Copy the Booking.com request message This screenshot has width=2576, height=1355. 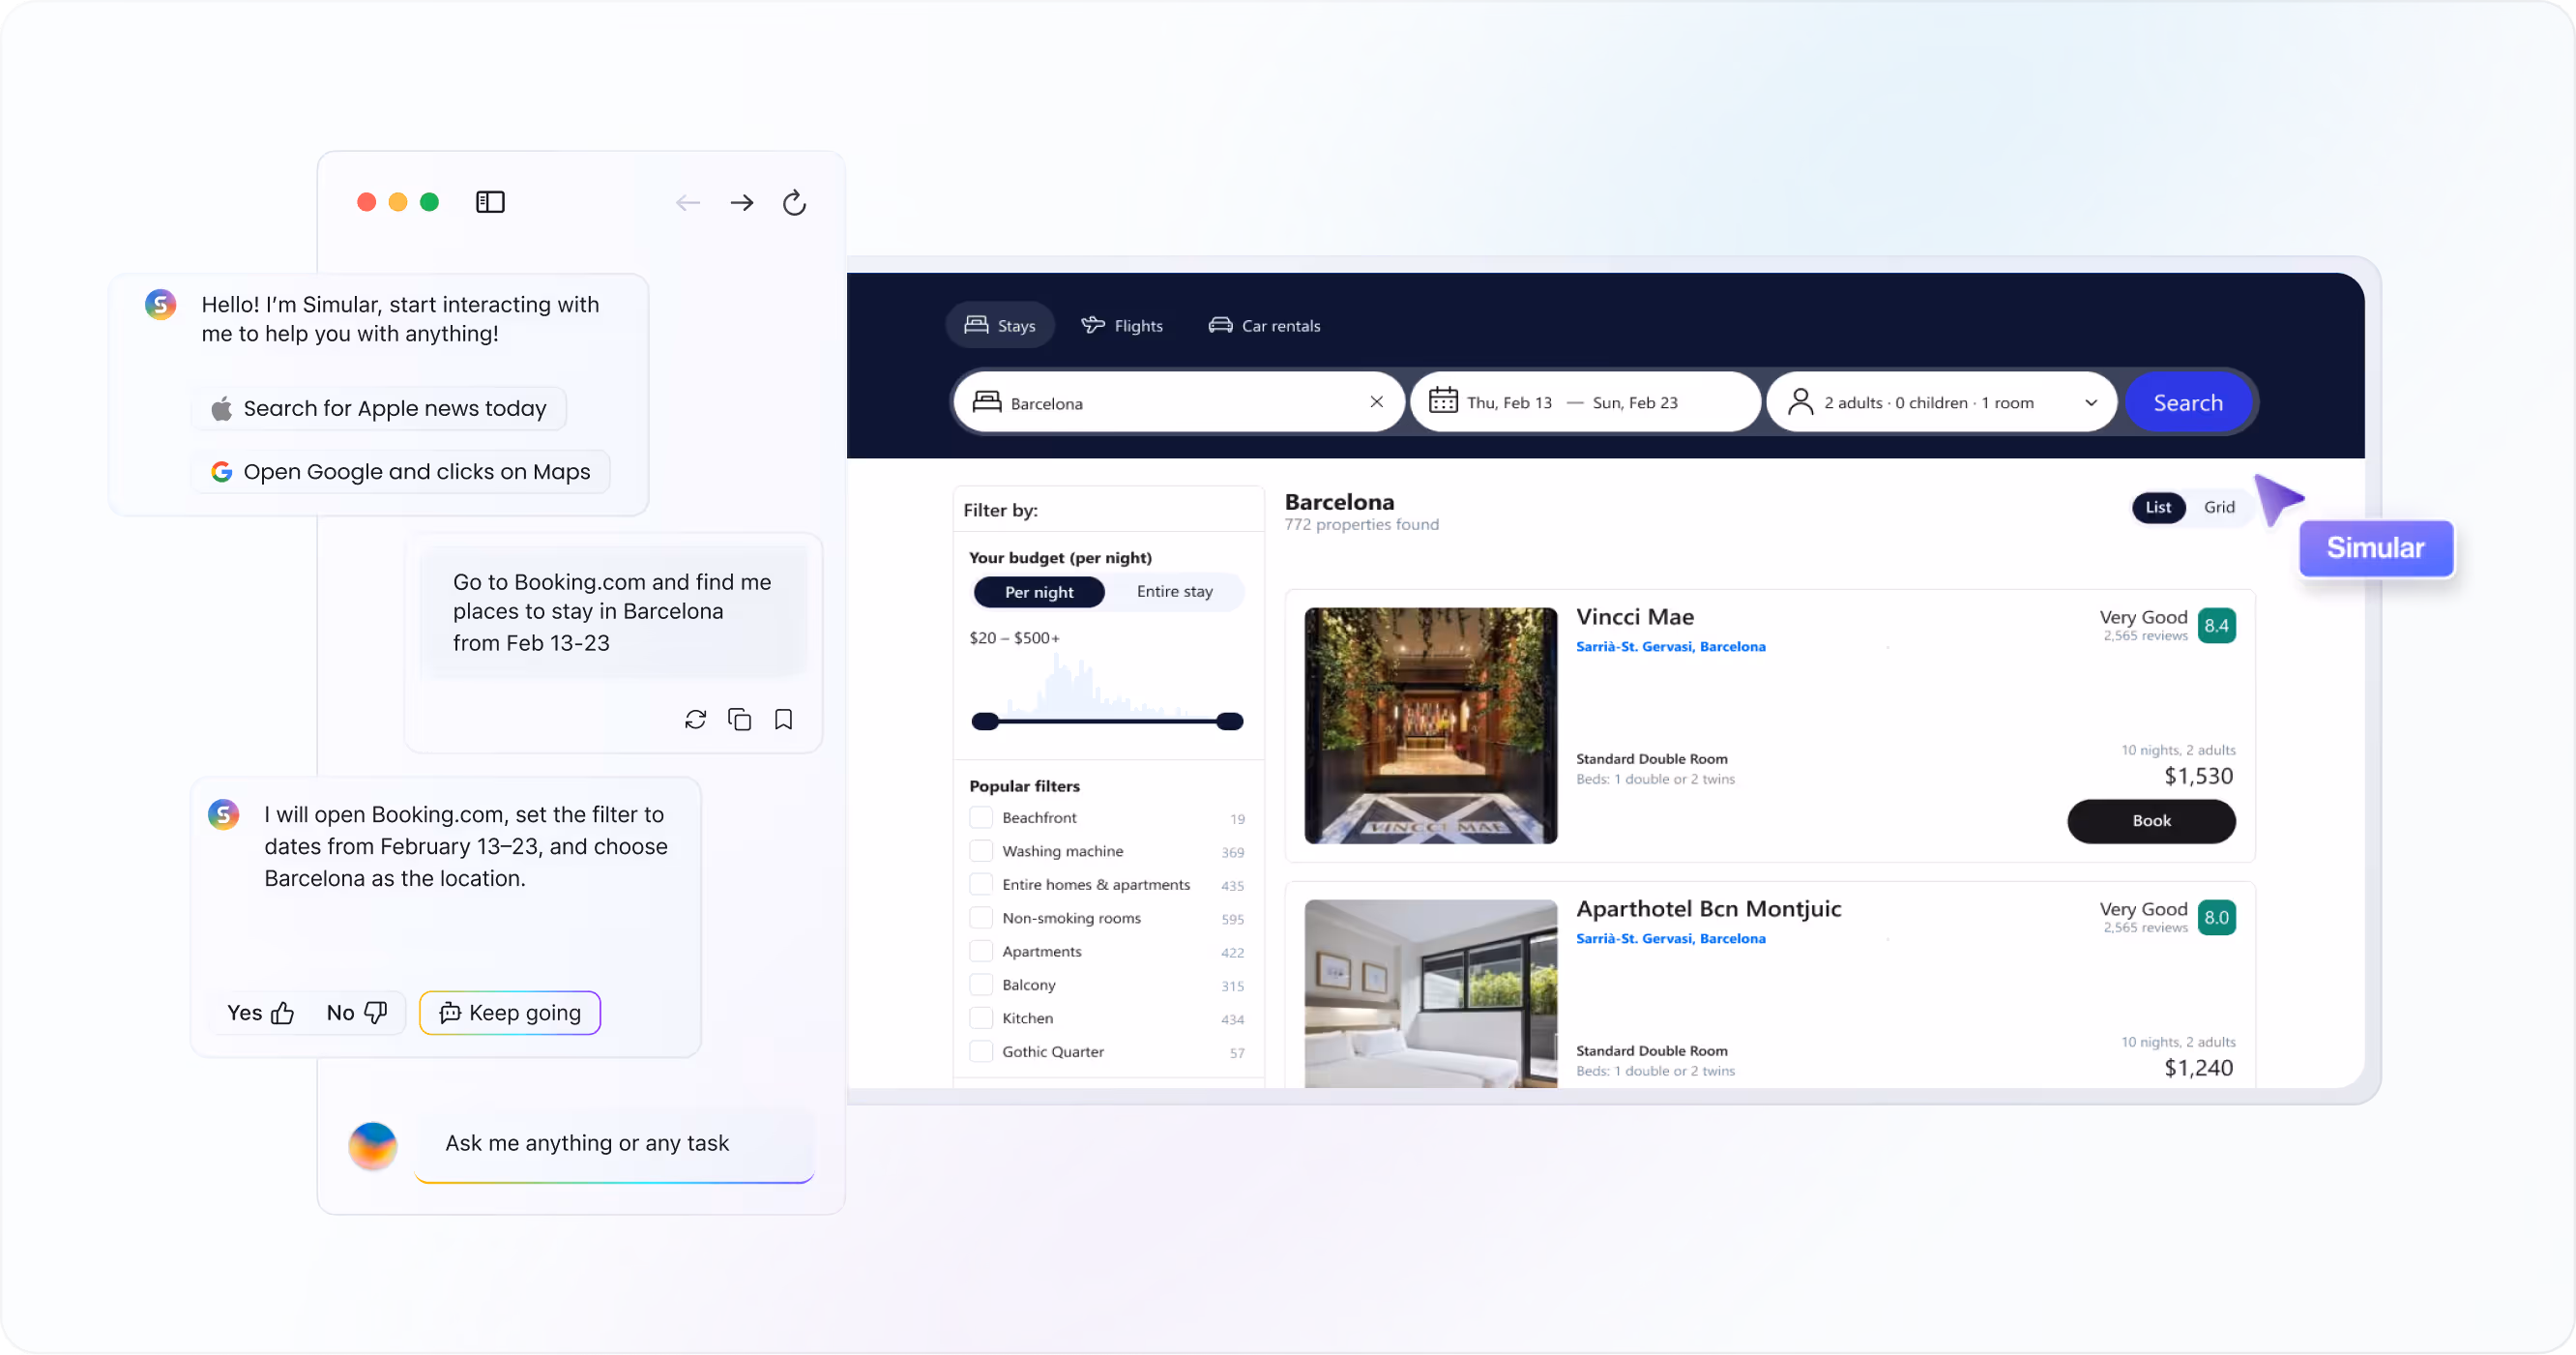pyautogui.click(x=740, y=719)
